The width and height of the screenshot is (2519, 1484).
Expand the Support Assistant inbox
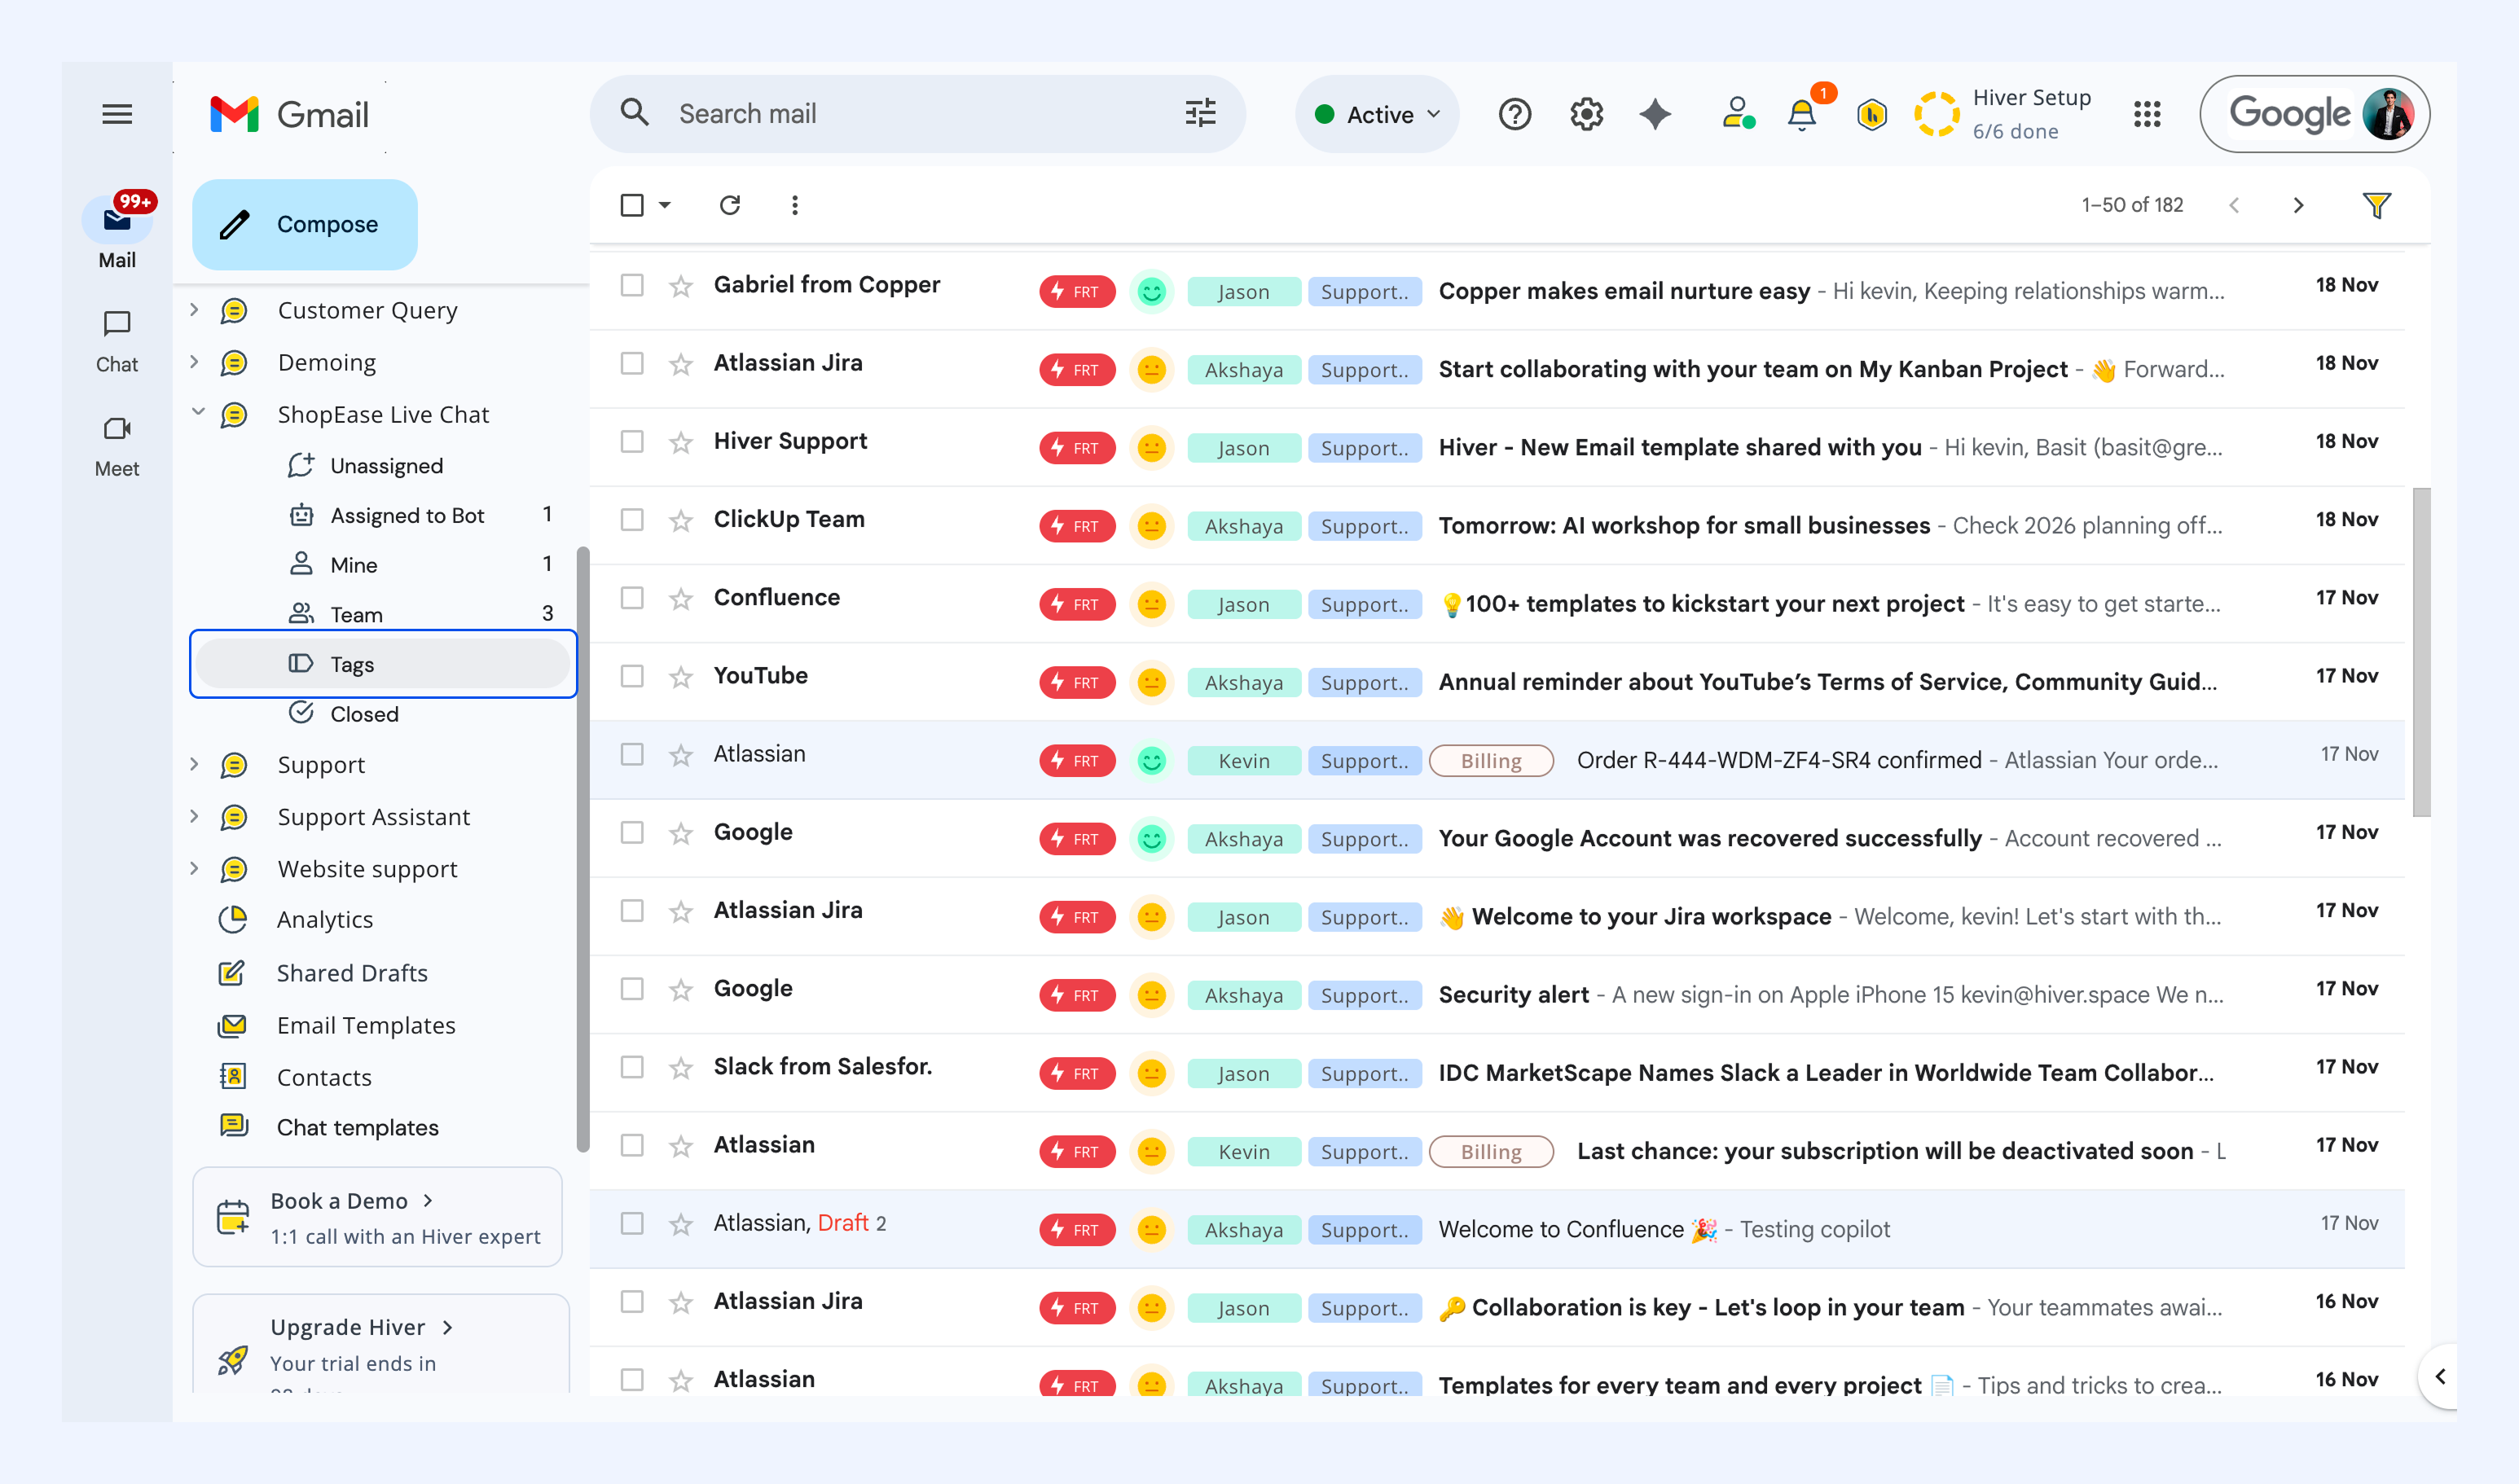tap(195, 817)
